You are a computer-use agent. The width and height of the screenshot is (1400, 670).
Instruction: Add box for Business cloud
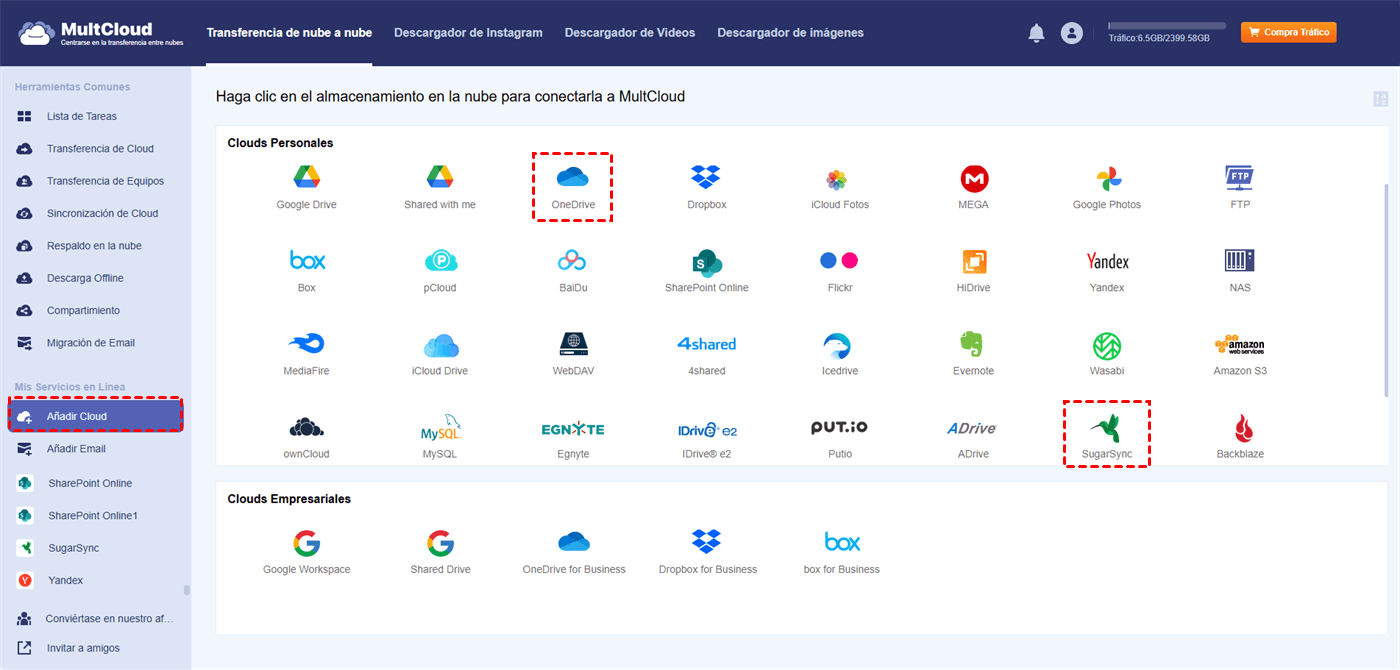[x=842, y=542]
